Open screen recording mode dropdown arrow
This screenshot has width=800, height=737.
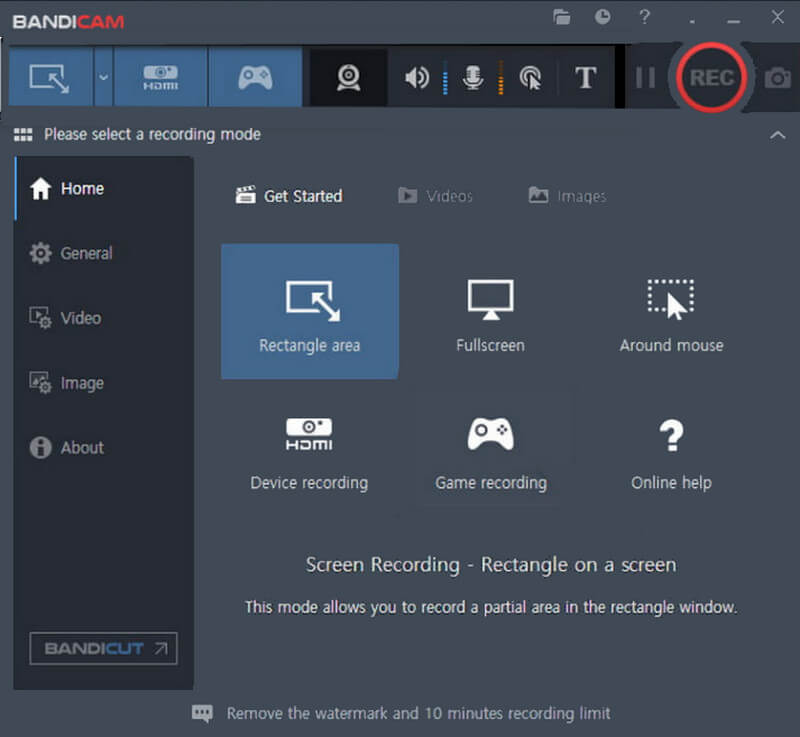pyautogui.click(x=104, y=78)
